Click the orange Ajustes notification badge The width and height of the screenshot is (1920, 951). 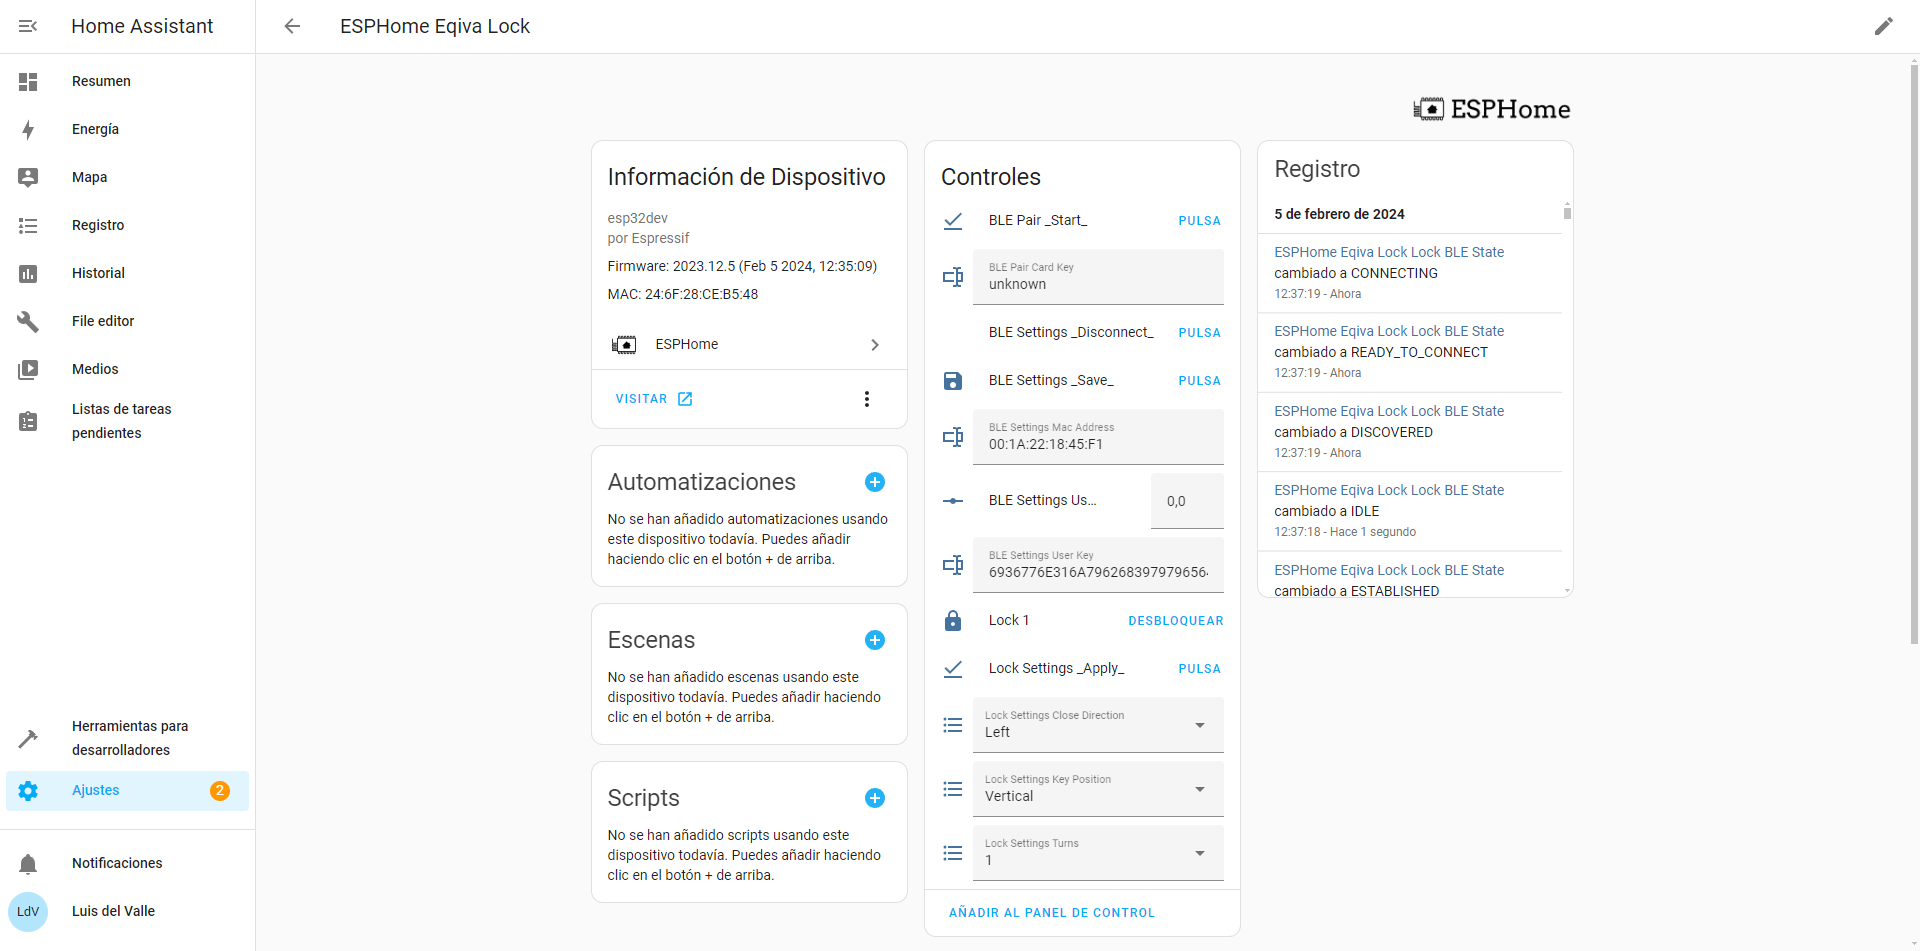click(x=220, y=790)
